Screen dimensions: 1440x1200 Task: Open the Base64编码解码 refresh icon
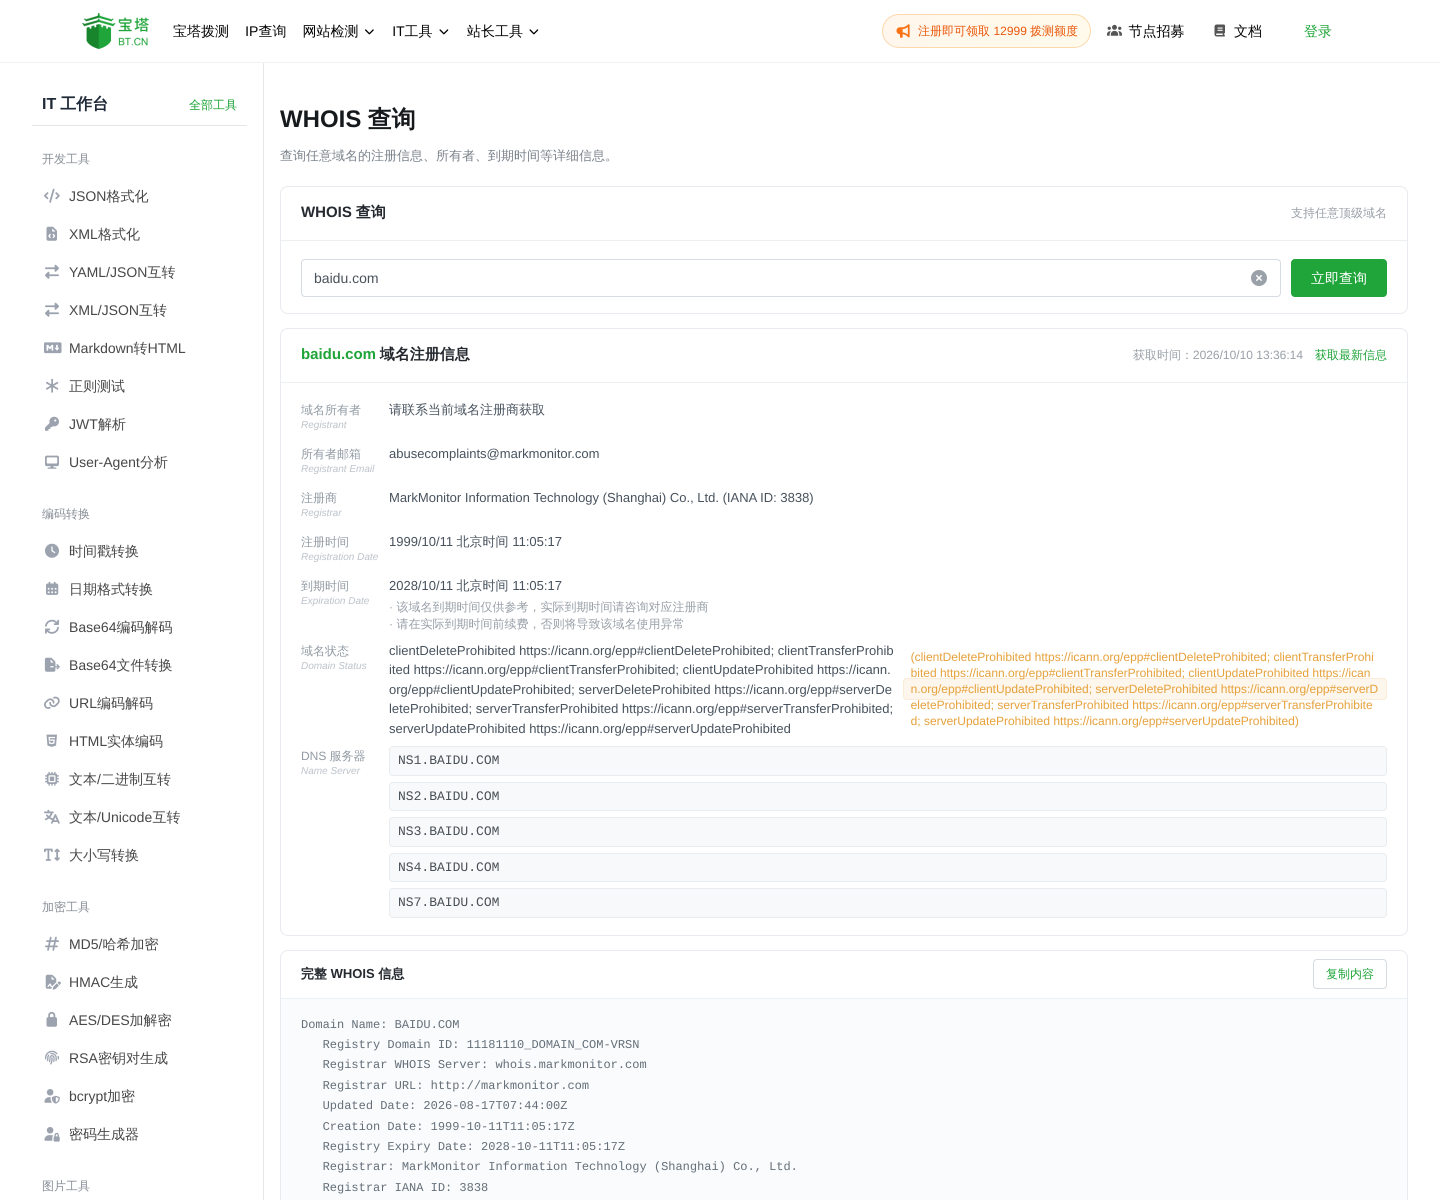pos(52,627)
